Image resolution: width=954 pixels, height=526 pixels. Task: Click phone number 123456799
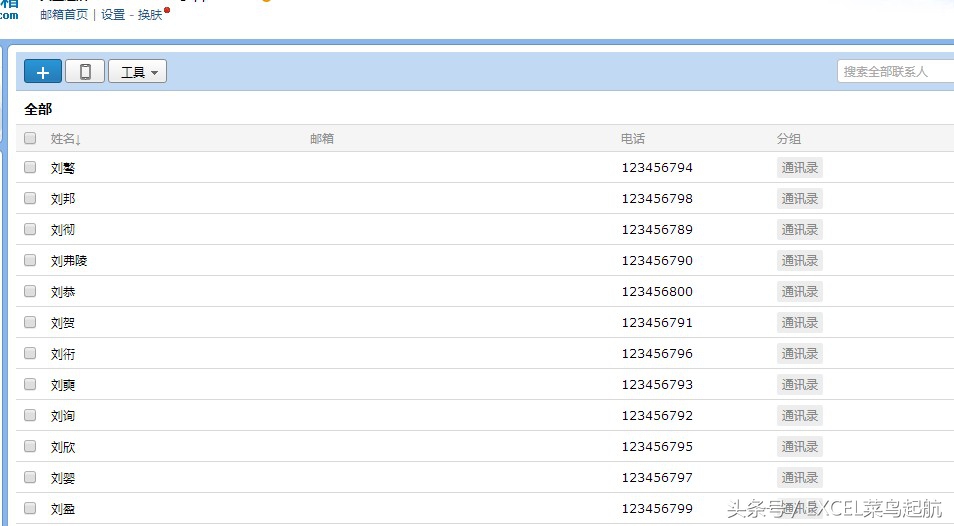(657, 509)
